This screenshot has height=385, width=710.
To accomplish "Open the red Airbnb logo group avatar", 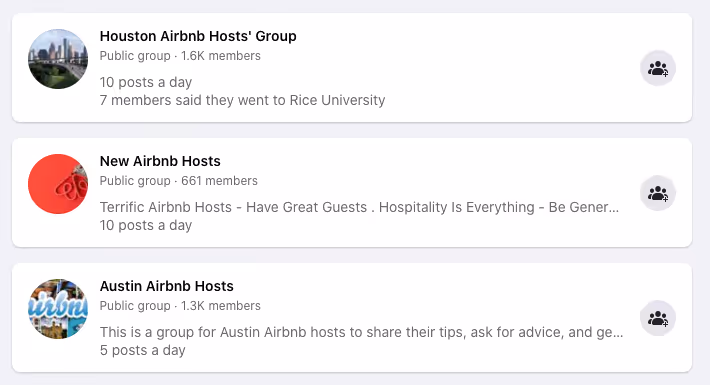I will point(58,184).
